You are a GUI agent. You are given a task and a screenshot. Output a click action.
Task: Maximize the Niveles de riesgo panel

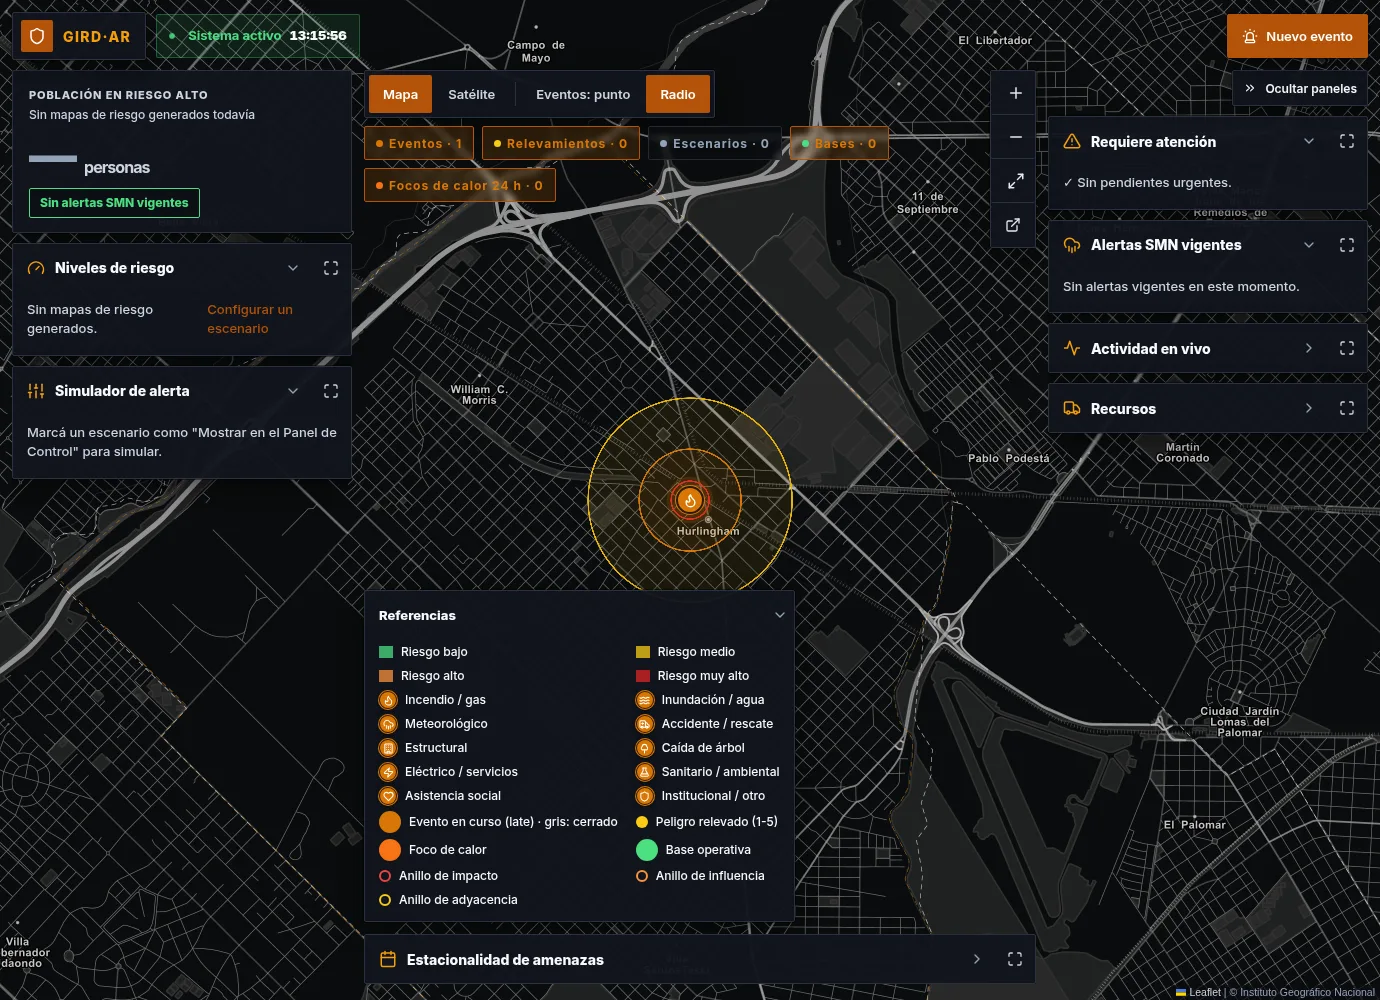coord(331,268)
